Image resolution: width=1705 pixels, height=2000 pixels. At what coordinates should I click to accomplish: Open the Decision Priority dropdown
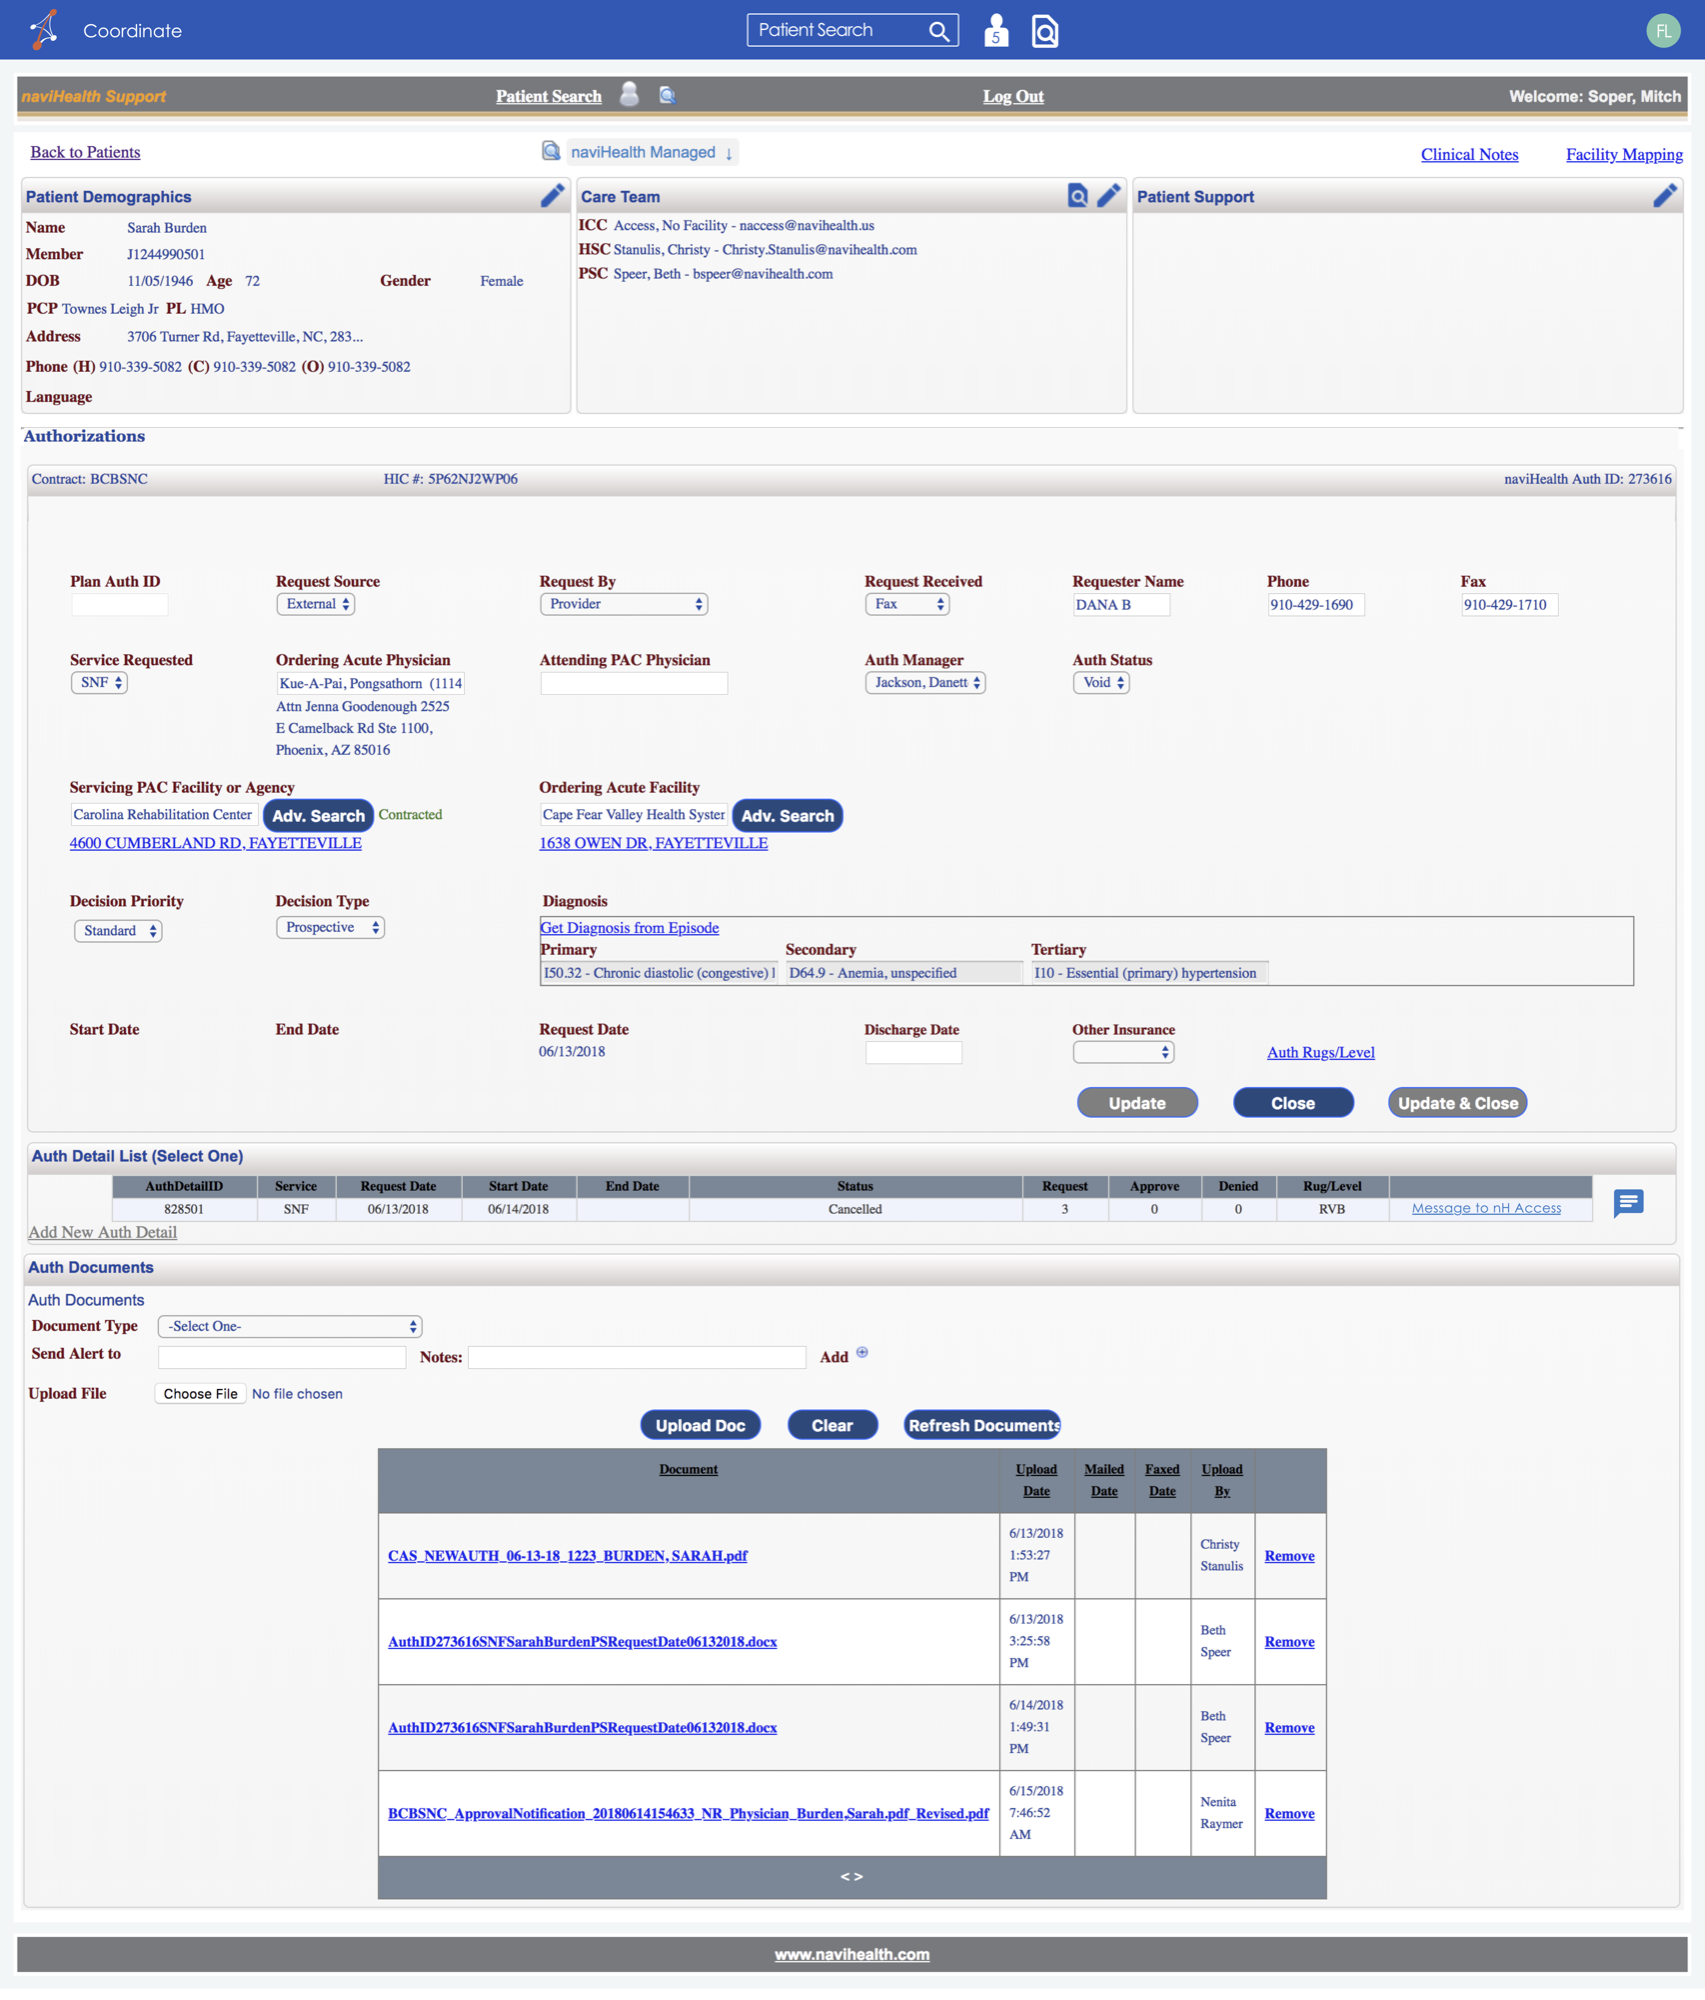tap(118, 931)
